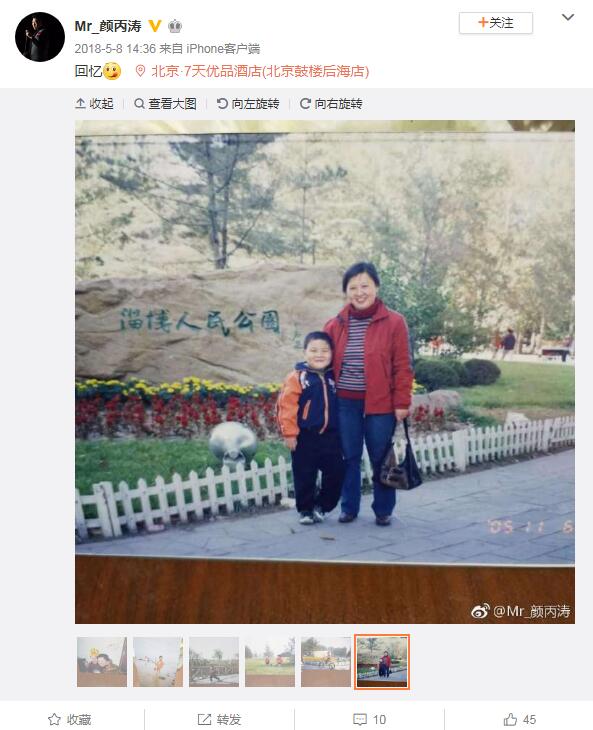The height and width of the screenshot is (730, 593).
Task: Open the Mr_颜丙涛 username link
Action: tap(108, 26)
